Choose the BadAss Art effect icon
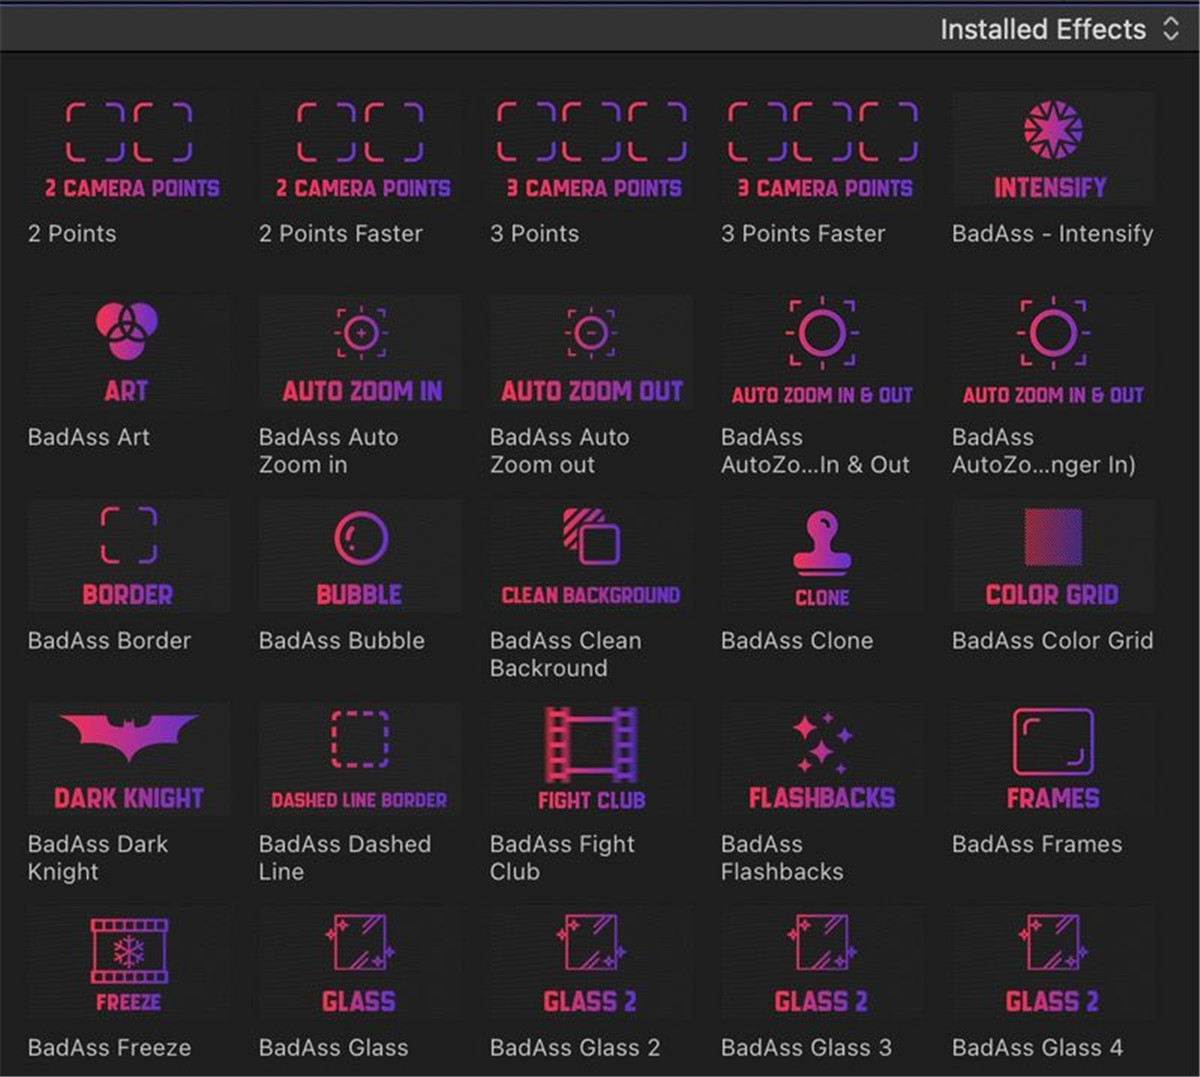1200x1077 pixels. 128,353
